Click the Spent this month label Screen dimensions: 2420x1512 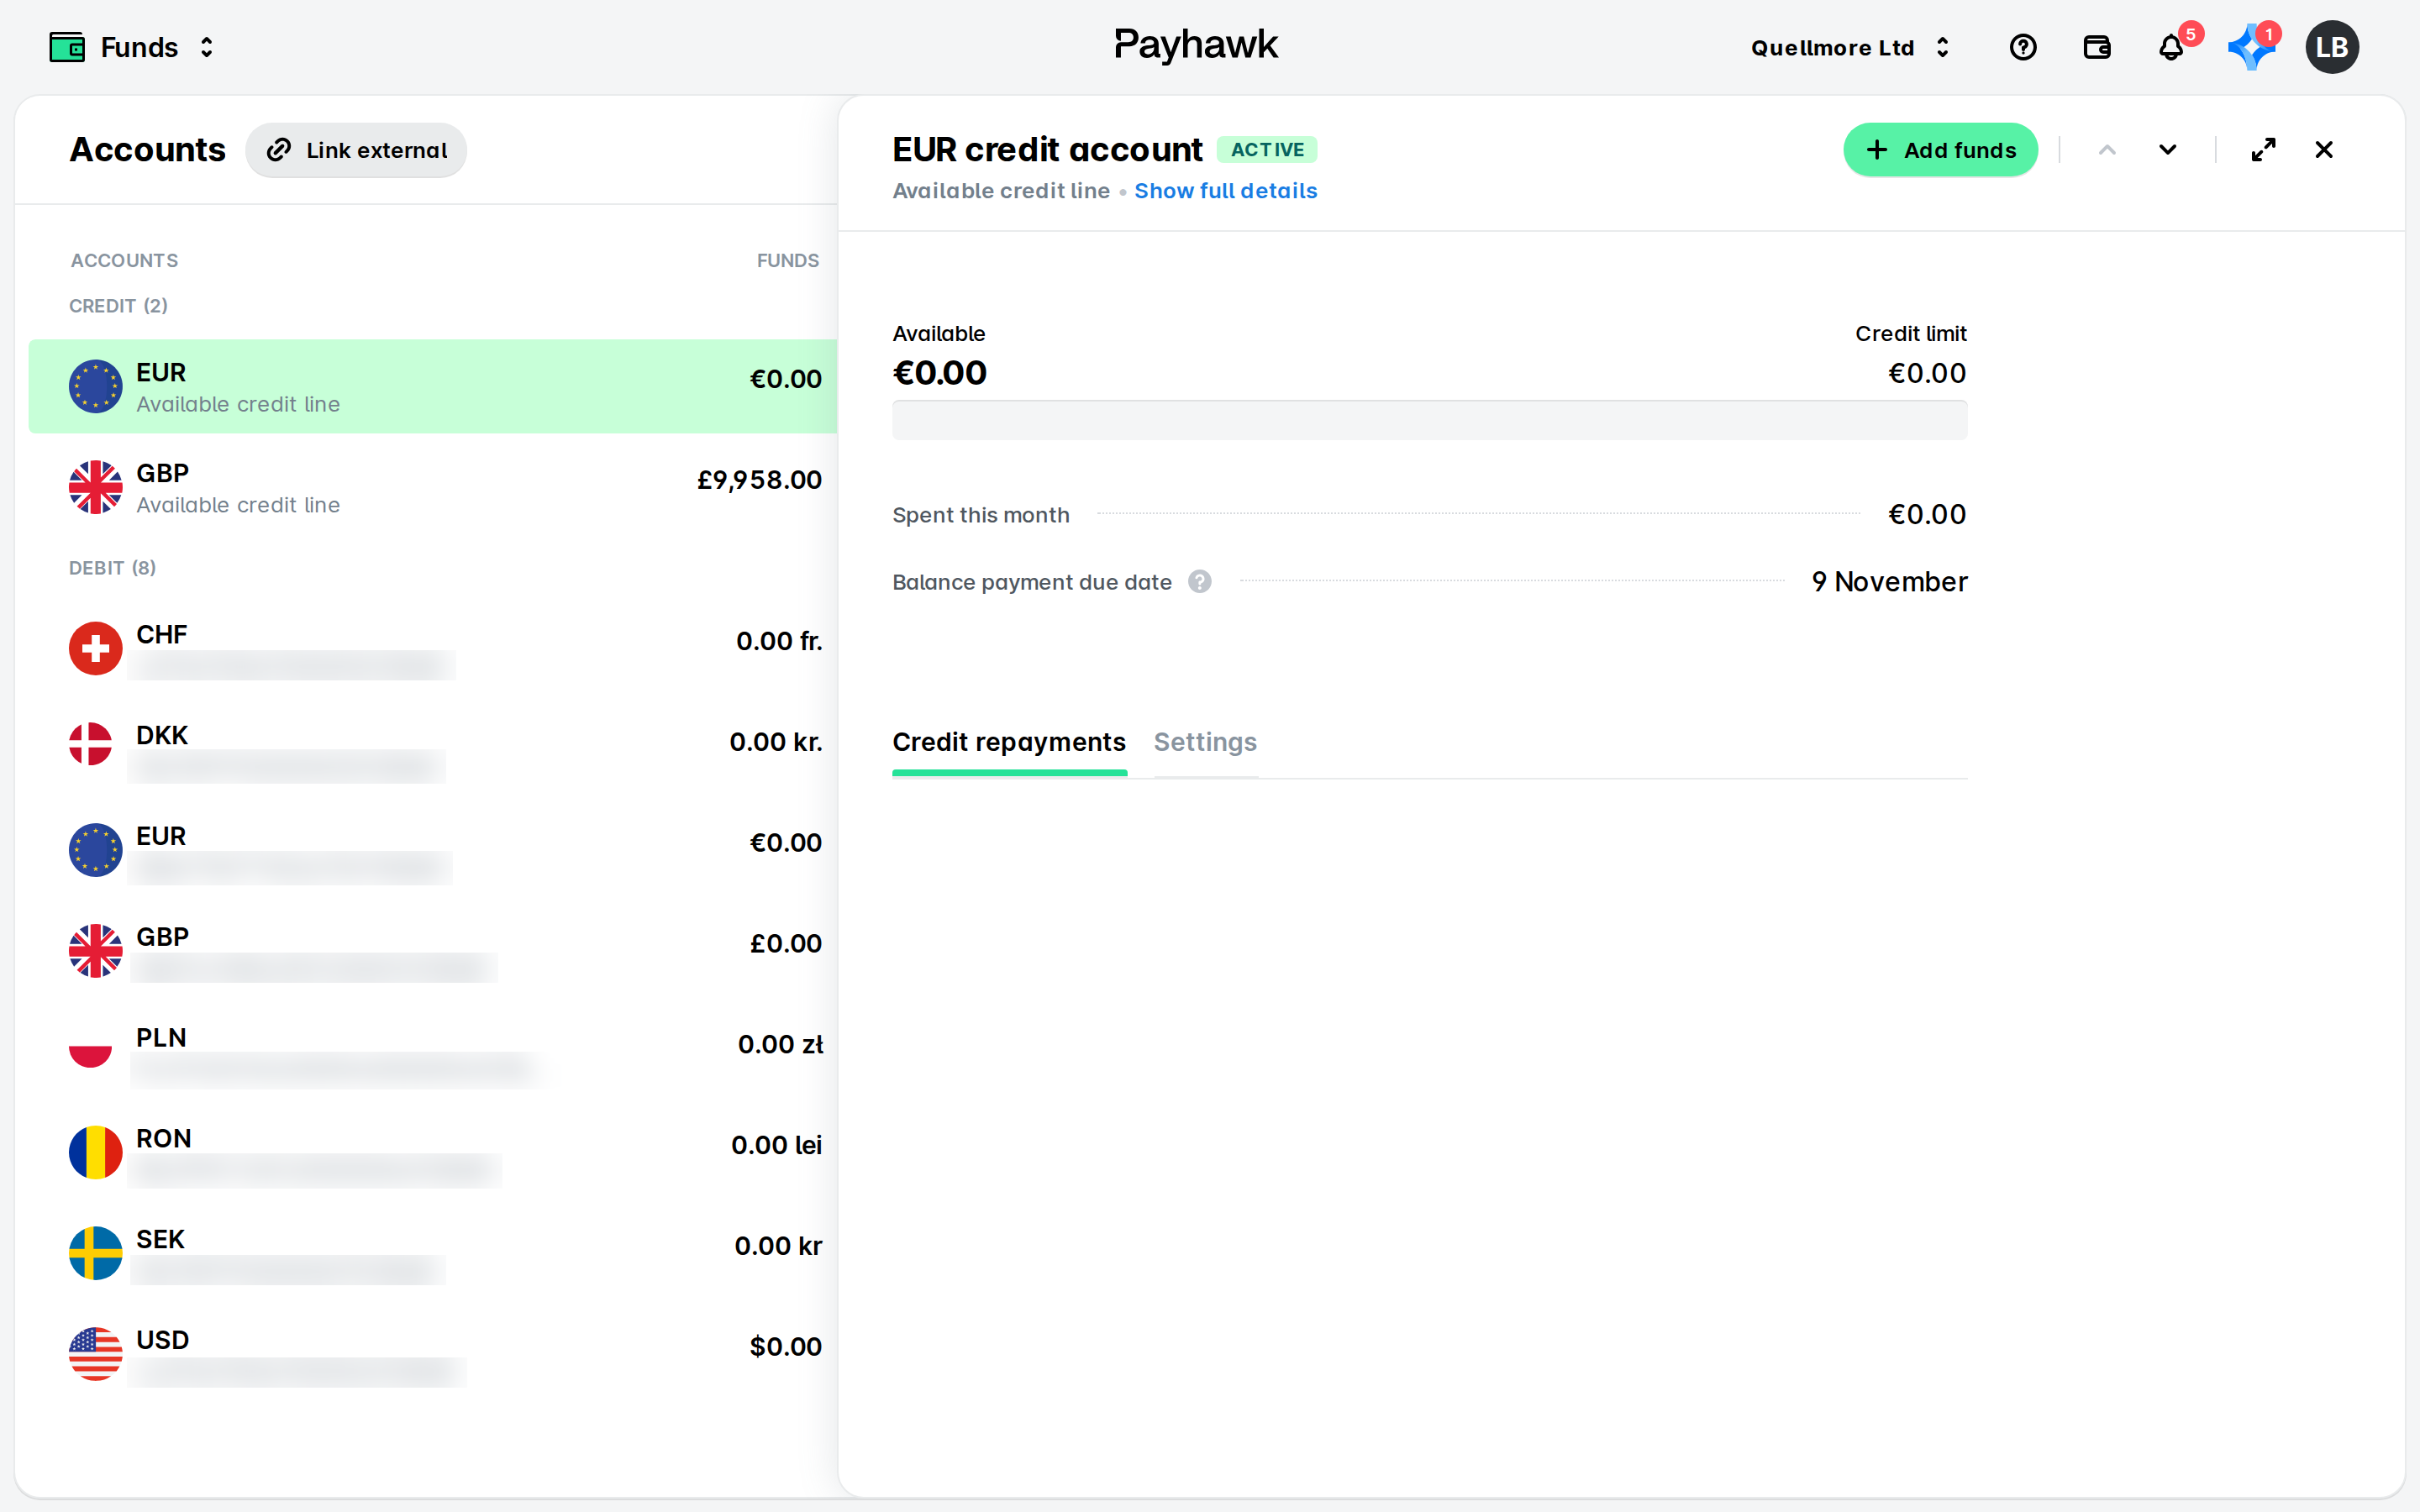coord(981,515)
